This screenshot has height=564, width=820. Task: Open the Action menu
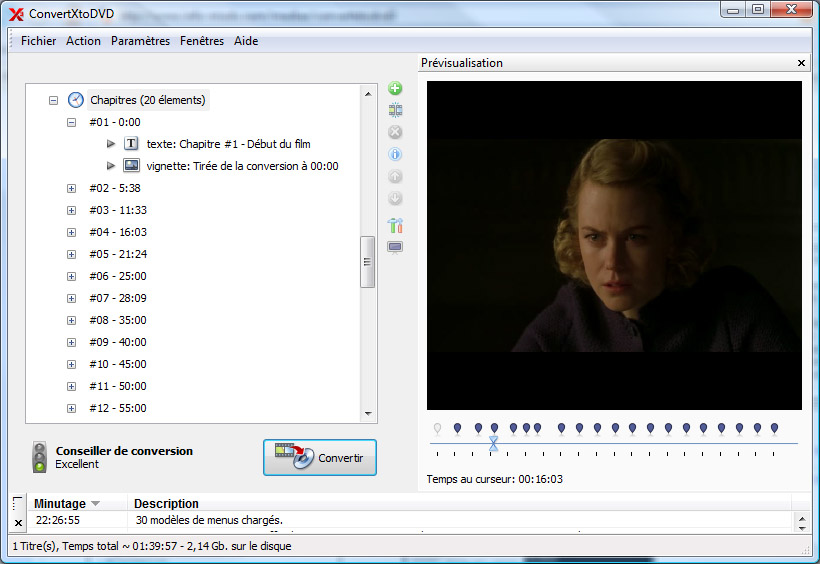click(x=83, y=41)
